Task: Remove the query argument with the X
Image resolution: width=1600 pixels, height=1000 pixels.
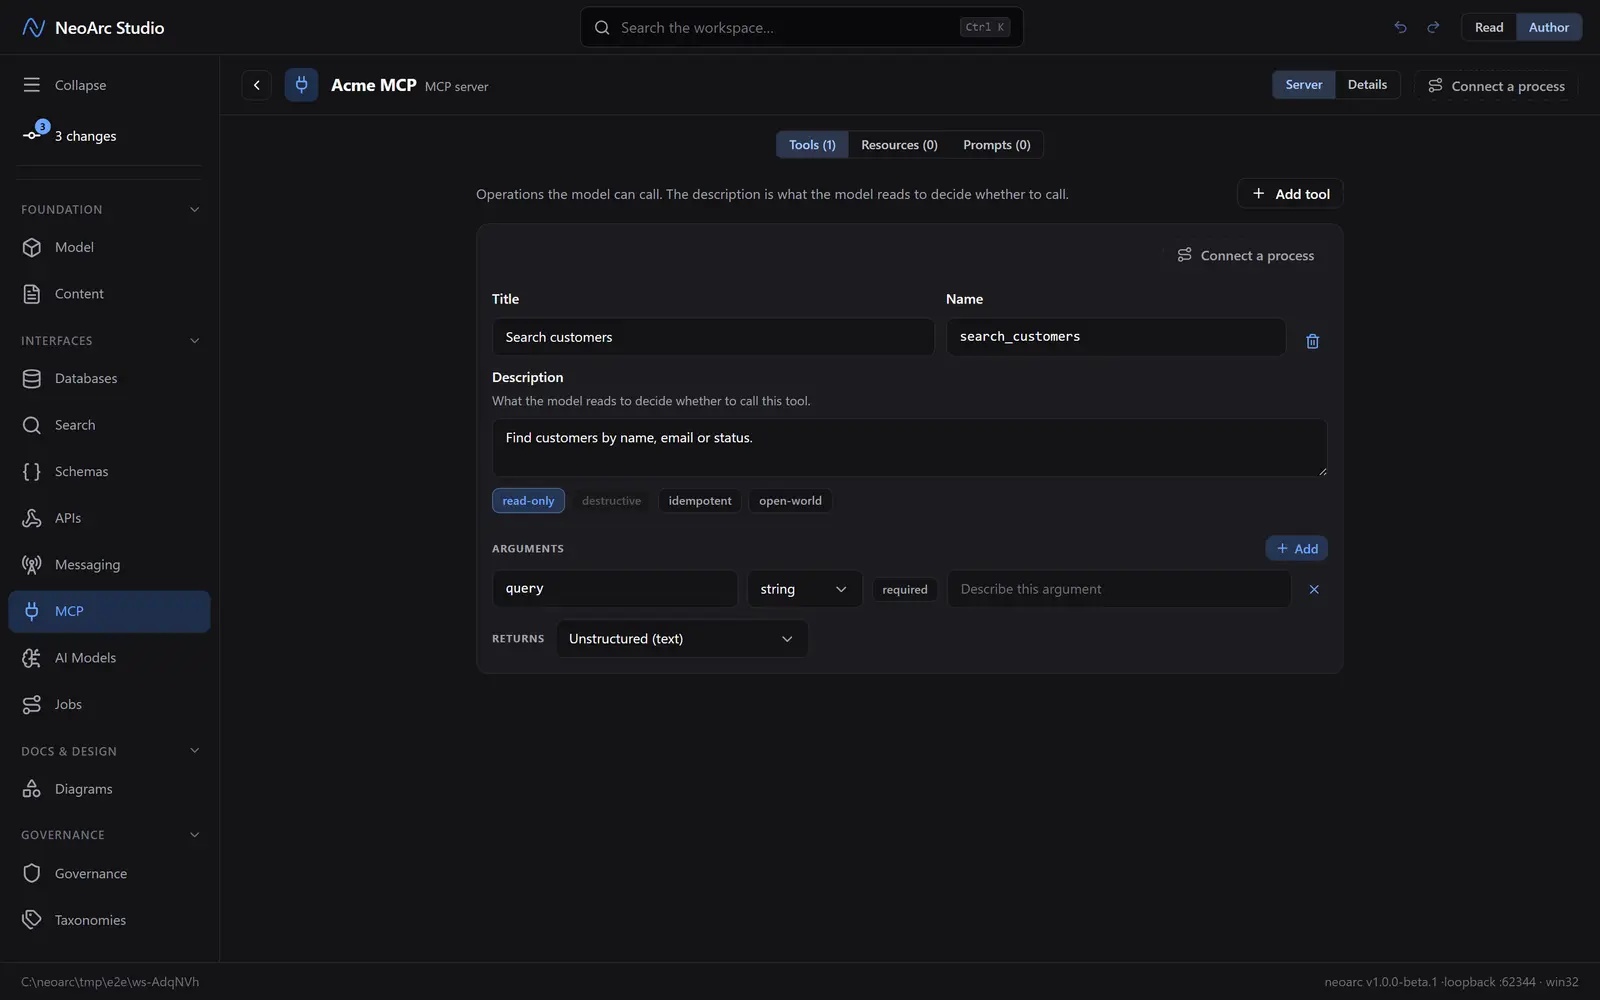Action: [1314, 589]
